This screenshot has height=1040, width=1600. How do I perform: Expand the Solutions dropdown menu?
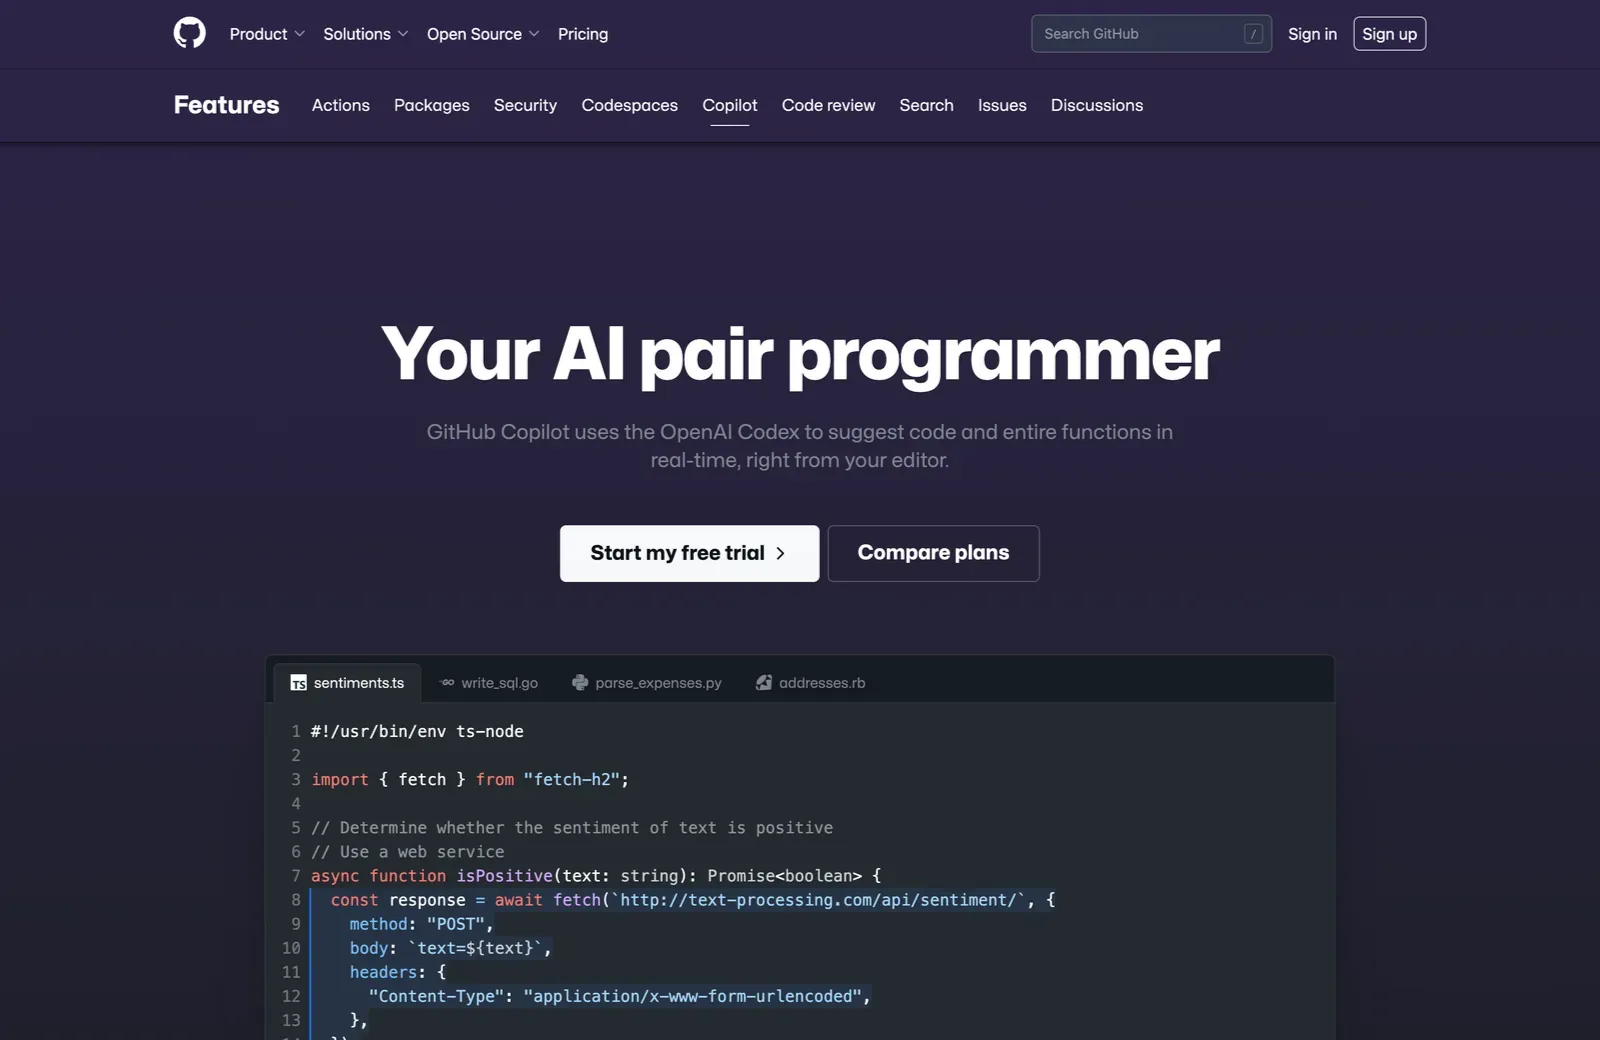tap(366, 34)
